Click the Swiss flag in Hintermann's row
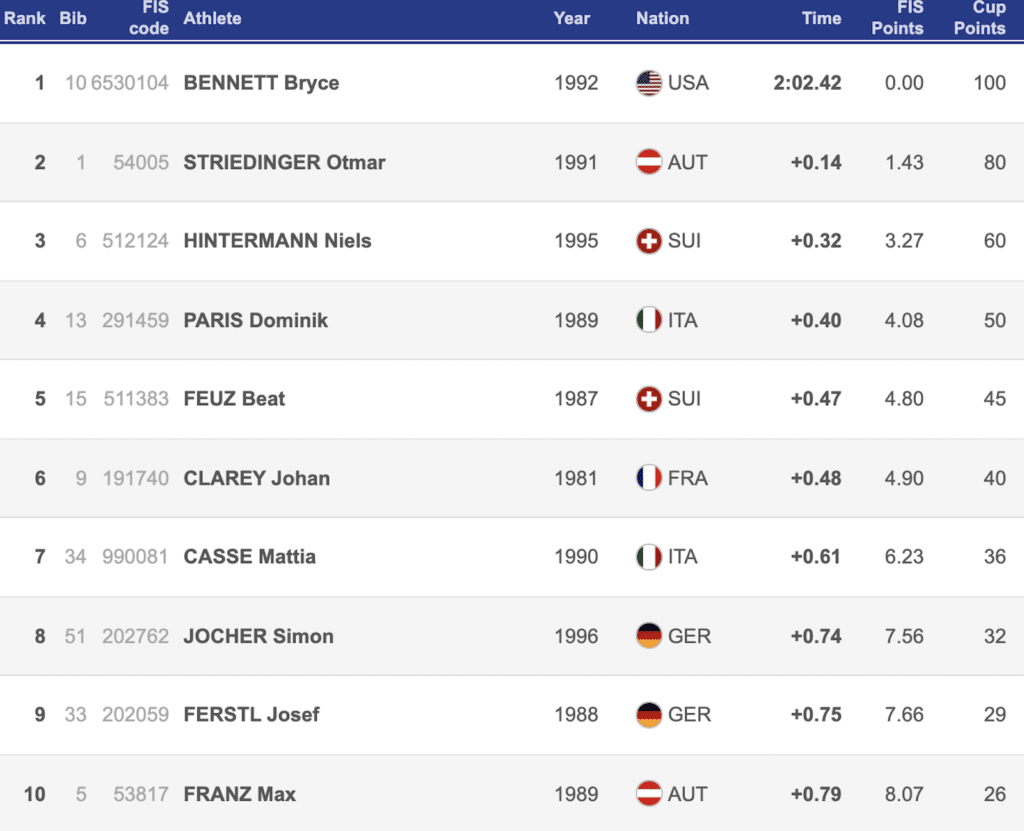1024x831 pixels. point(649,241)
